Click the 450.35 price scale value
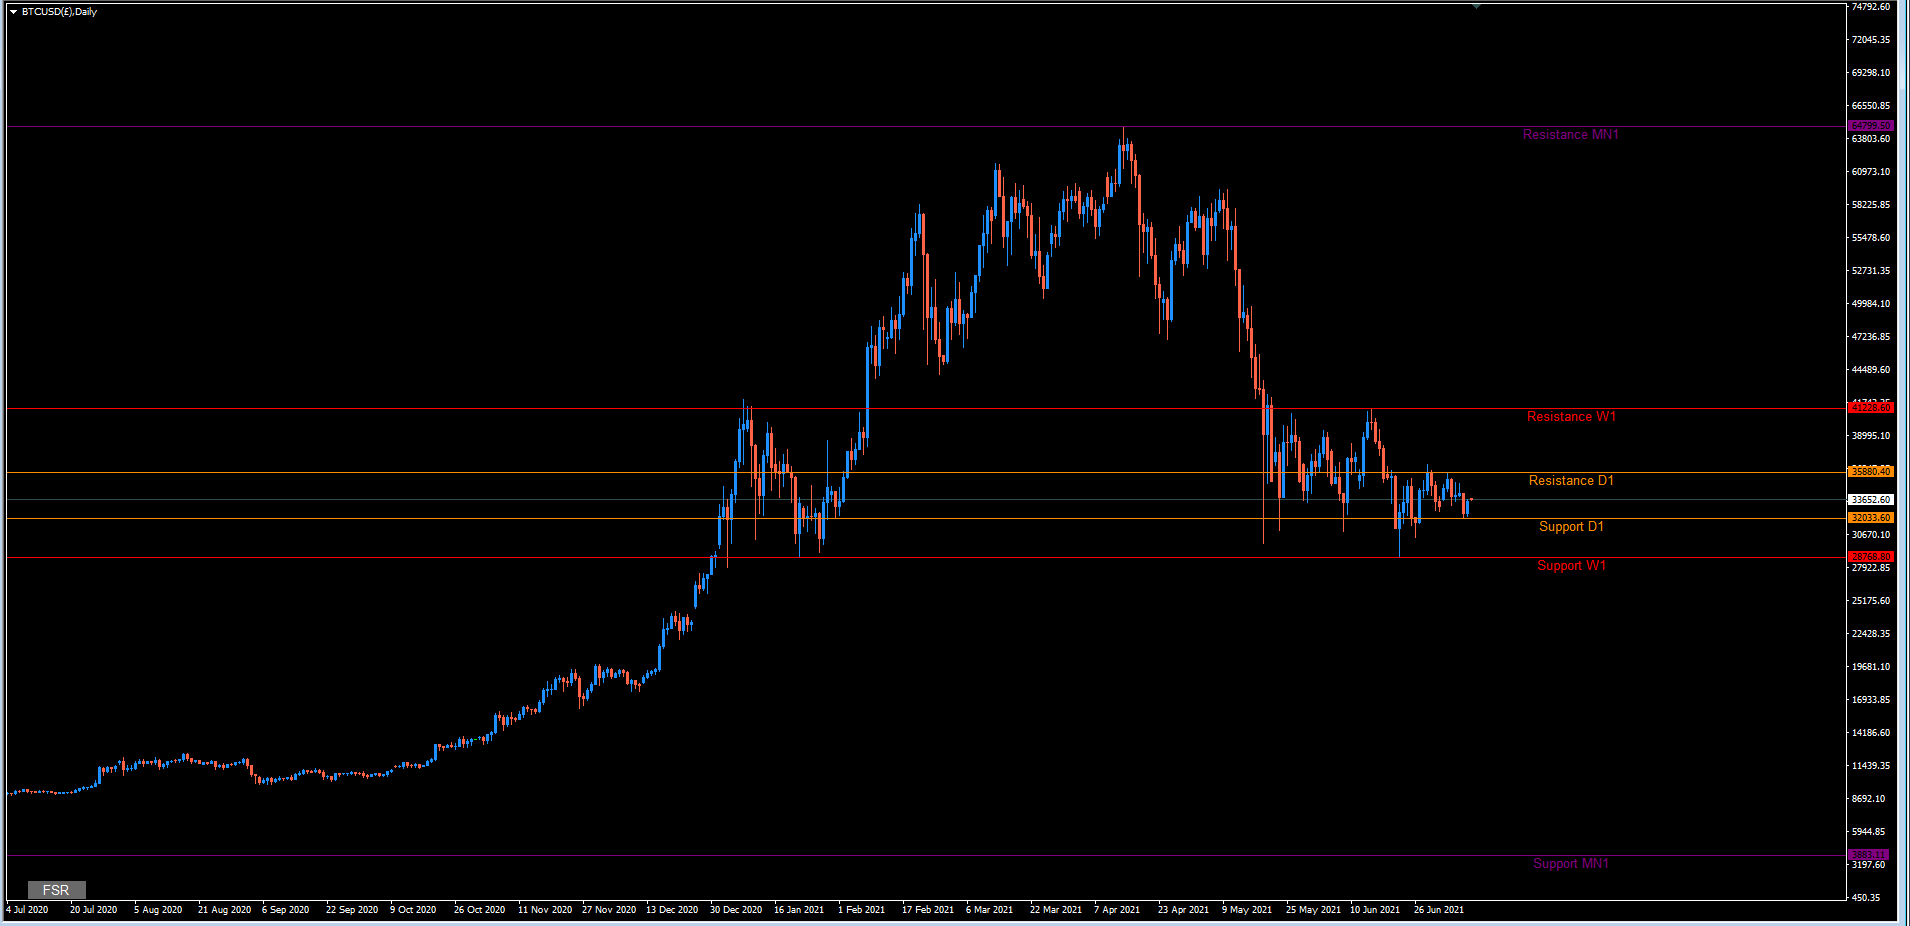This screenshot has width=1910, height=926. [1866, 898]
